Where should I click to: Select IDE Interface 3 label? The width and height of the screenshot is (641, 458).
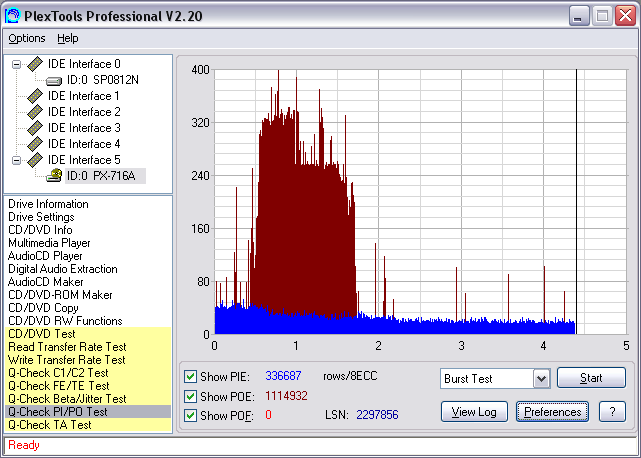coord(83,128)
